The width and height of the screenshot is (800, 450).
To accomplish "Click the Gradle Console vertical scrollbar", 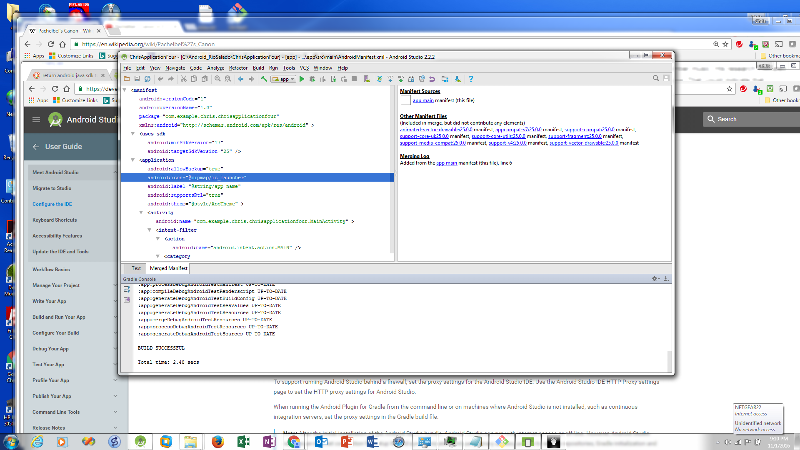I will point(669,360).
